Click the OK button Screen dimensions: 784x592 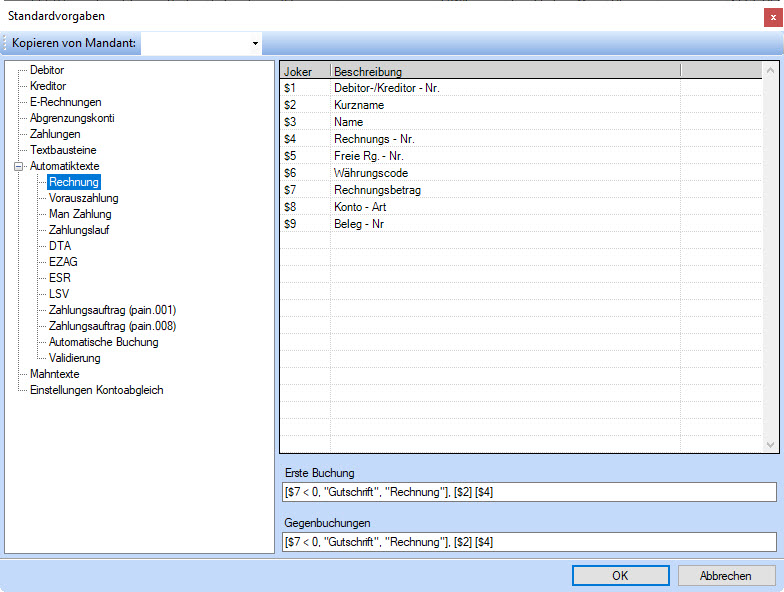(620, 576)
